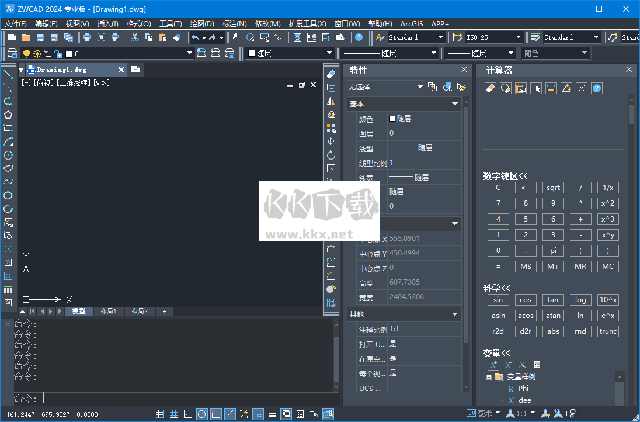Open the color control dropdown
The height and width of the screenshot is (422, 640).
click(x=329, y=53)
